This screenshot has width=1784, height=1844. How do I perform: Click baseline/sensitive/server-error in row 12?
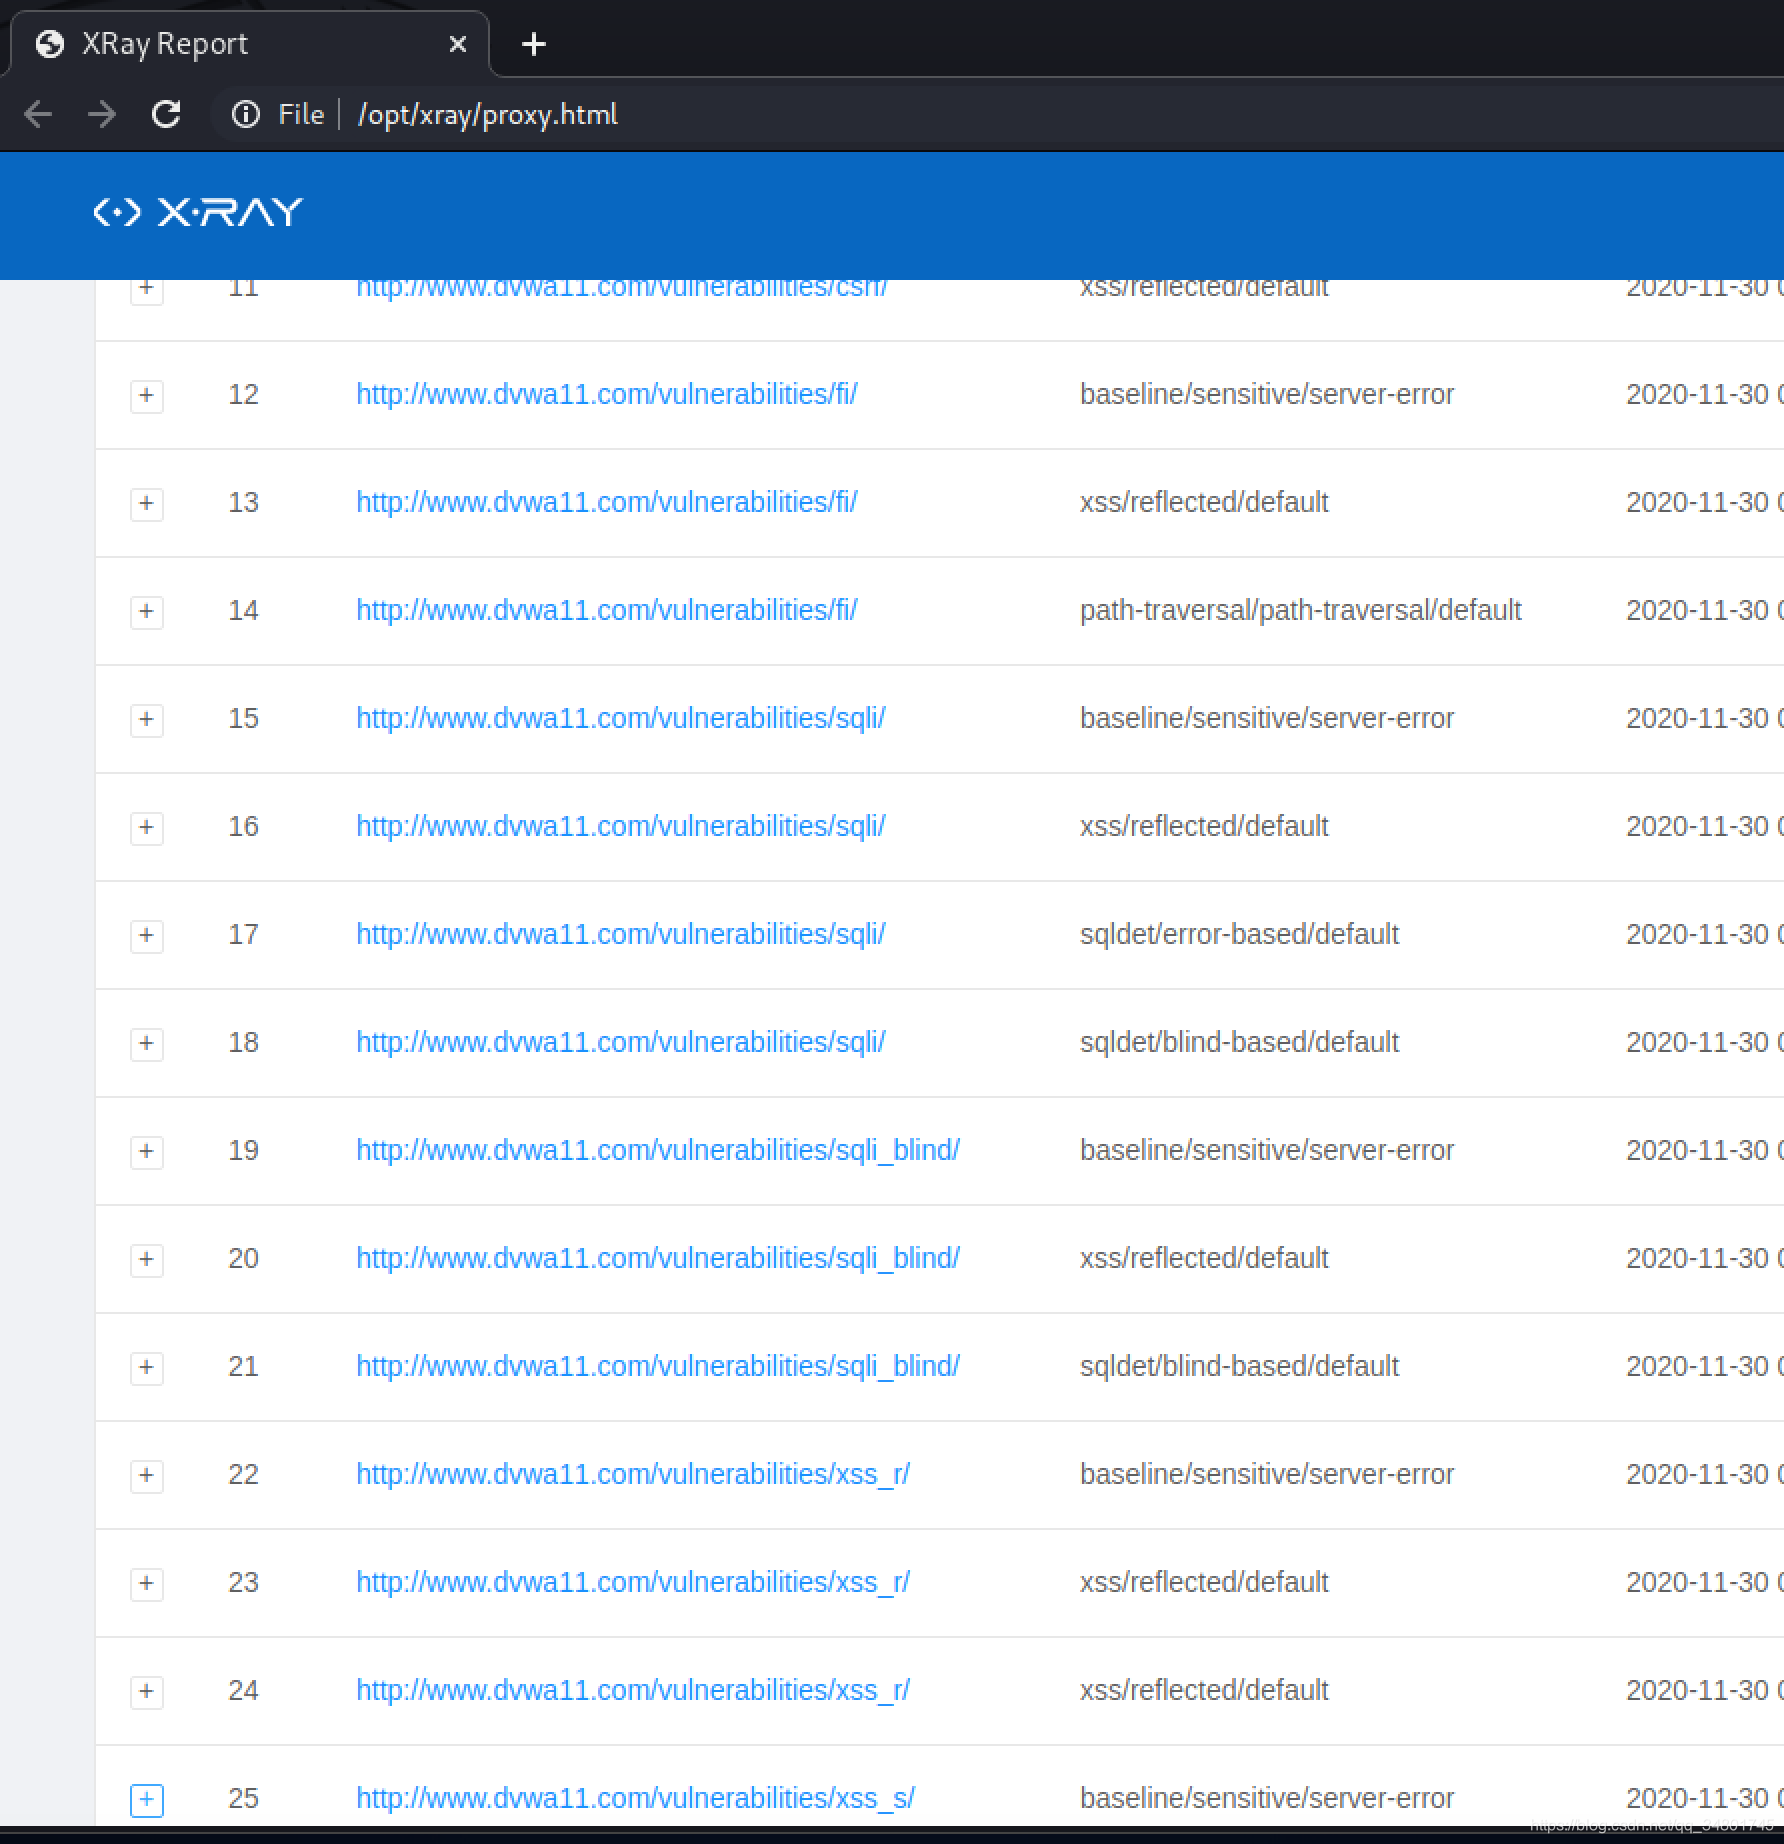click(x=1267, y=394)
